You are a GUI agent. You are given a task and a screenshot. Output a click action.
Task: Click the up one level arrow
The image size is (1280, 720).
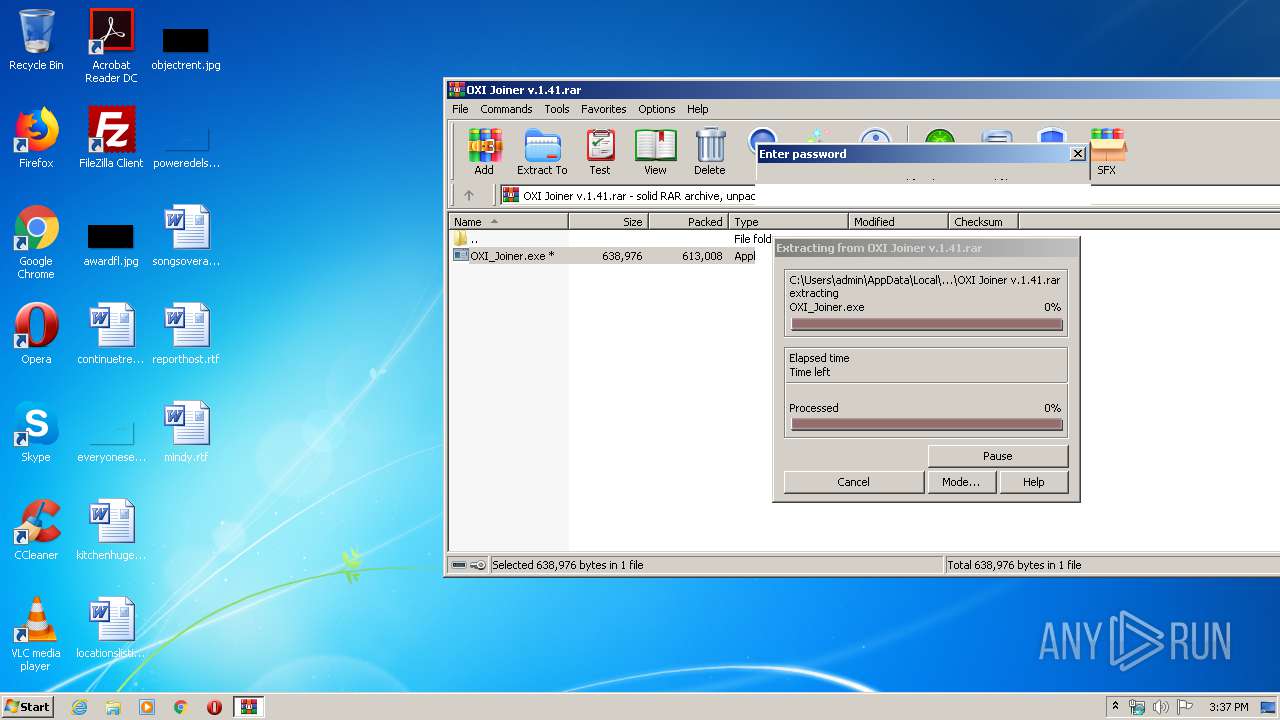click(468, 195)
